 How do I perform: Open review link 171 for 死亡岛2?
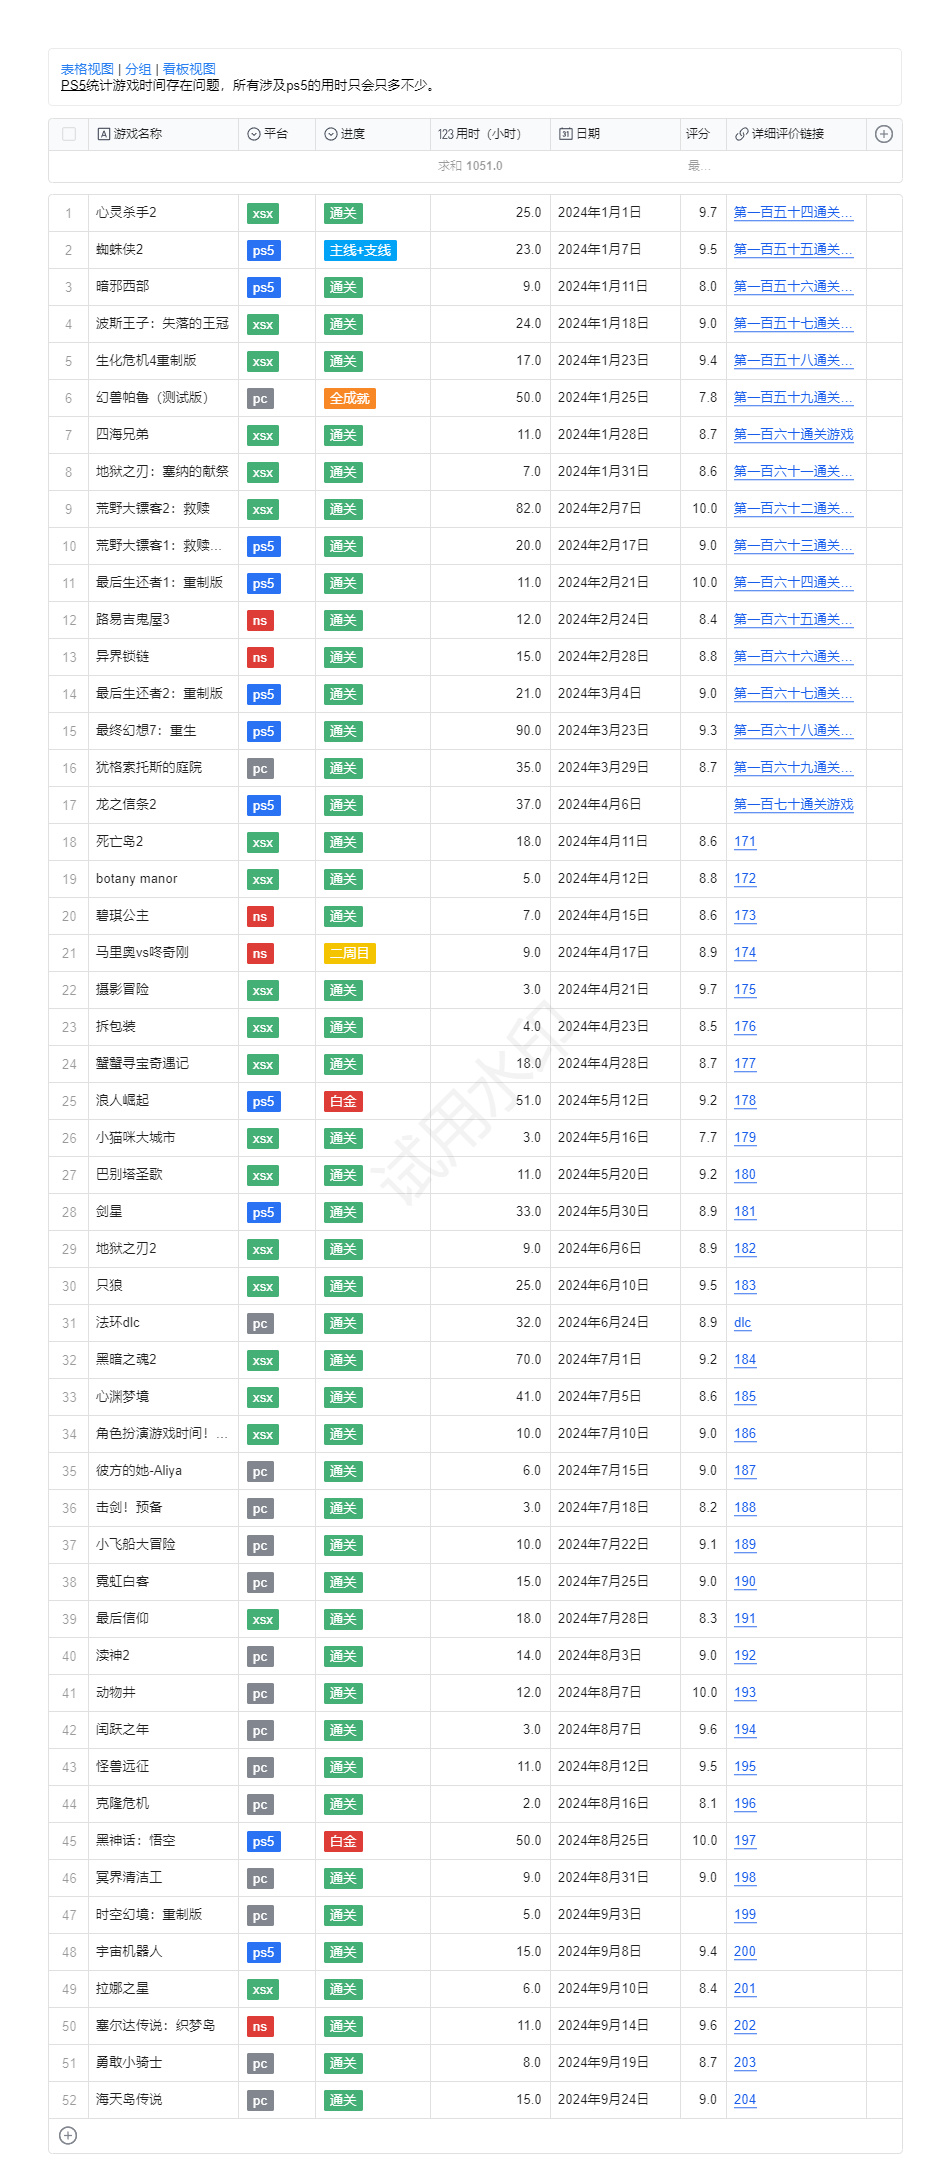pyautogui.click(x=745, y=842)
